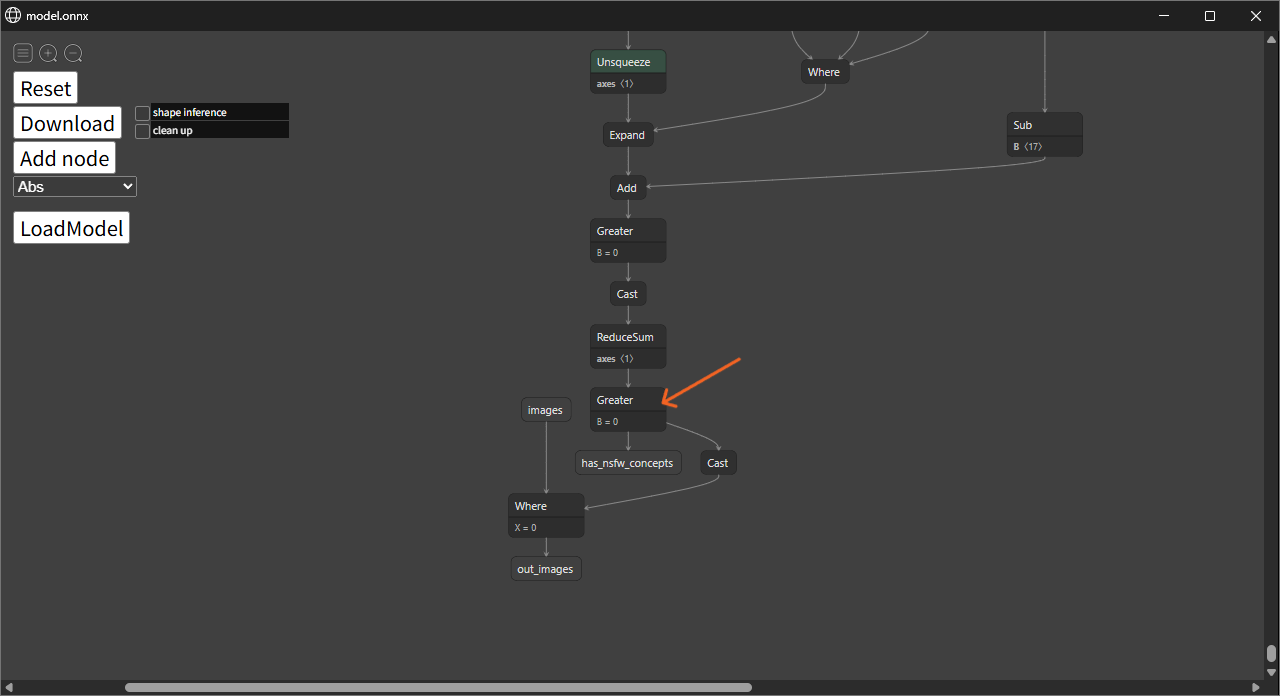Enable the shape inference checkbox

[142, 113]
